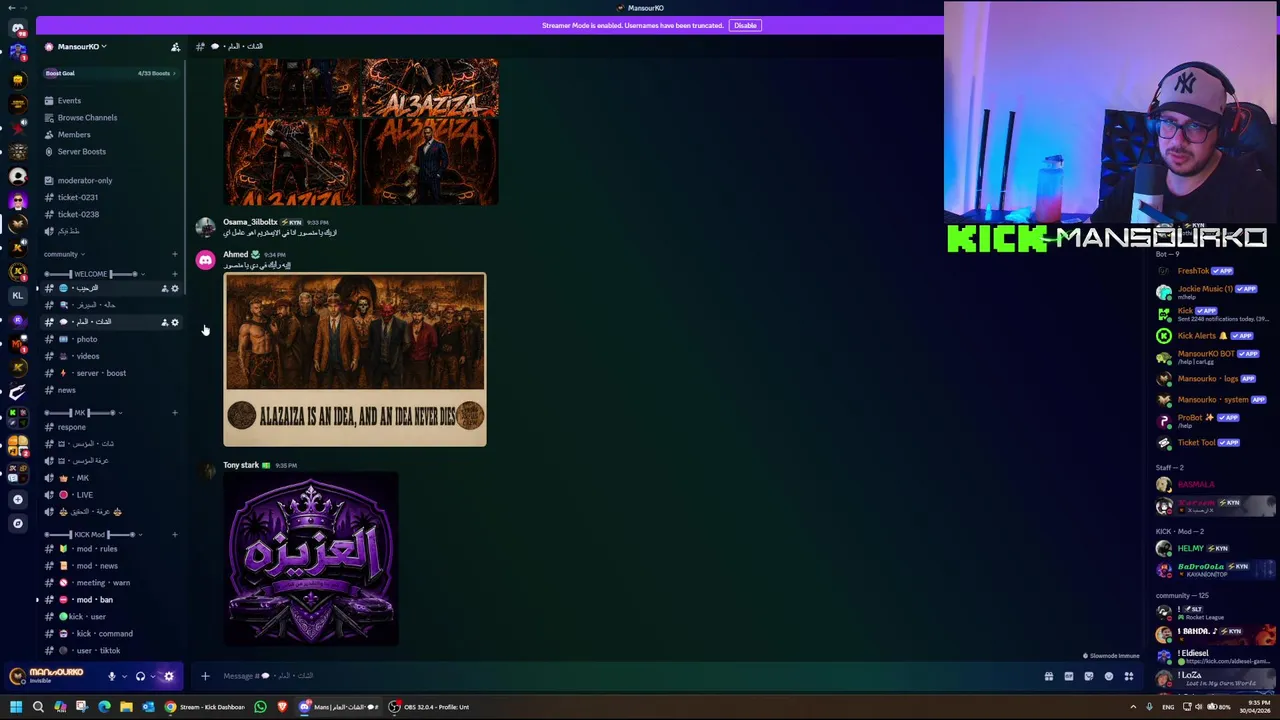Deafen audio with the headphones icon
The image size is (1280, 720).
click(x=140, y=676)
